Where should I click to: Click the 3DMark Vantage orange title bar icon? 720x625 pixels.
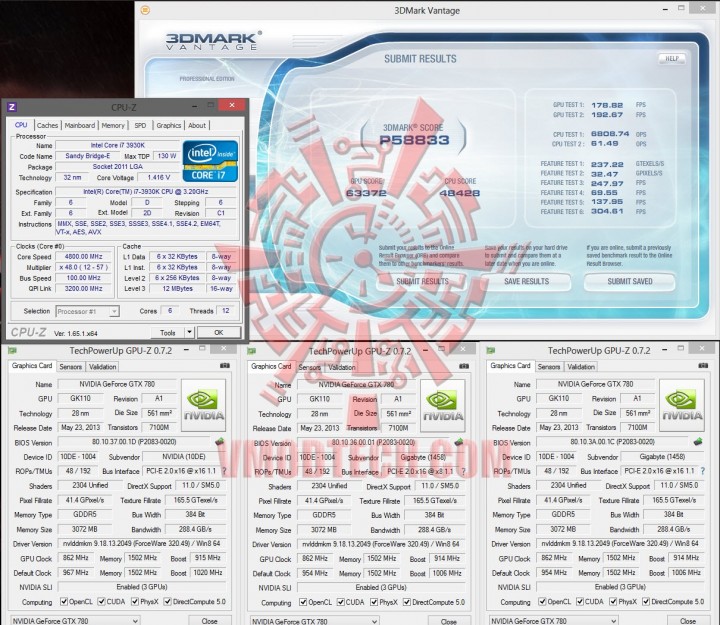pos(145,10)
